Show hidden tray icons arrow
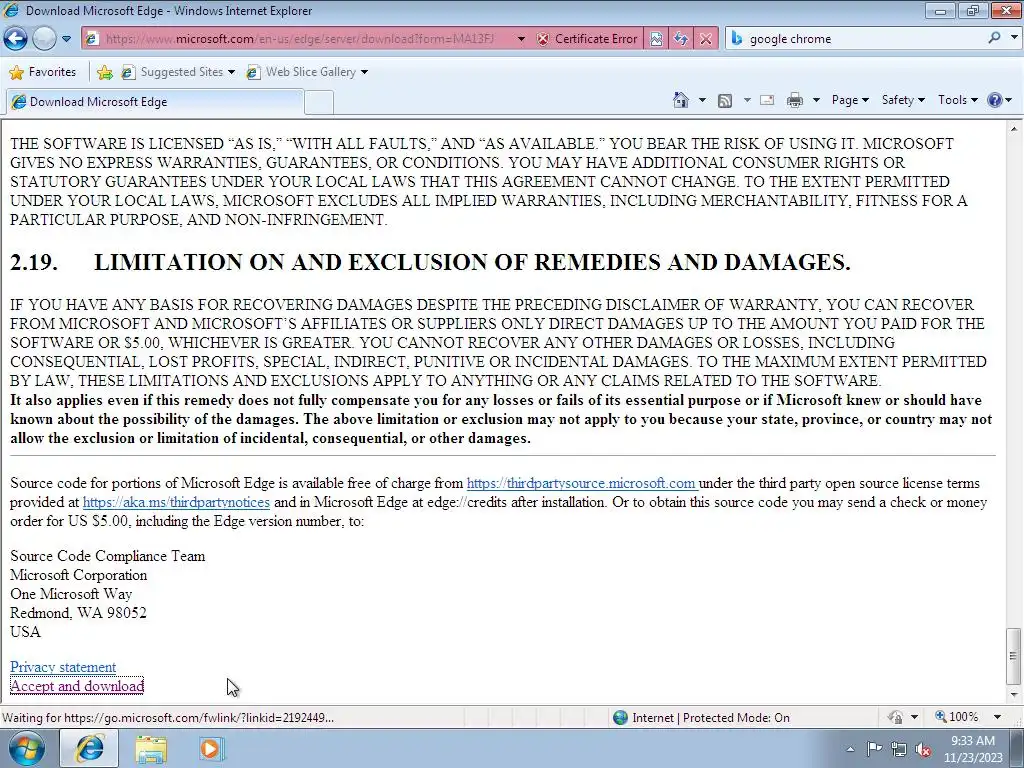Viewport: 1024px width, 768px height. [850, 749]
